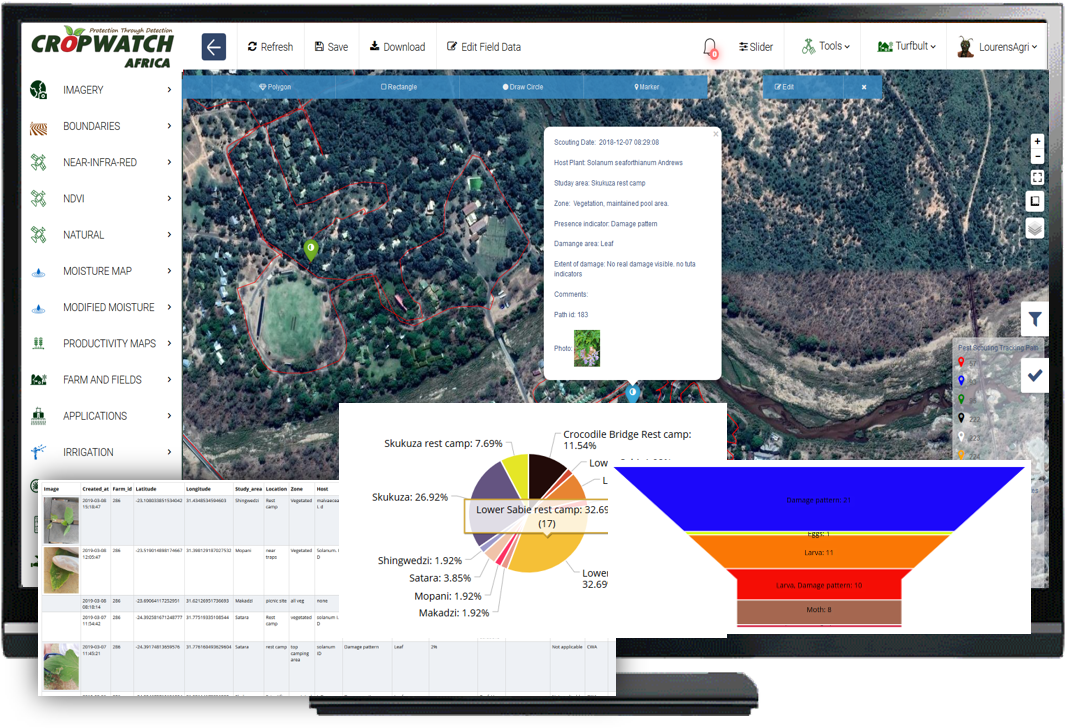Open the Mopani row leaf thumbnail
The width and height of the screenshot is (1066, 728).
pyautogui.click(x=61, y=570)
